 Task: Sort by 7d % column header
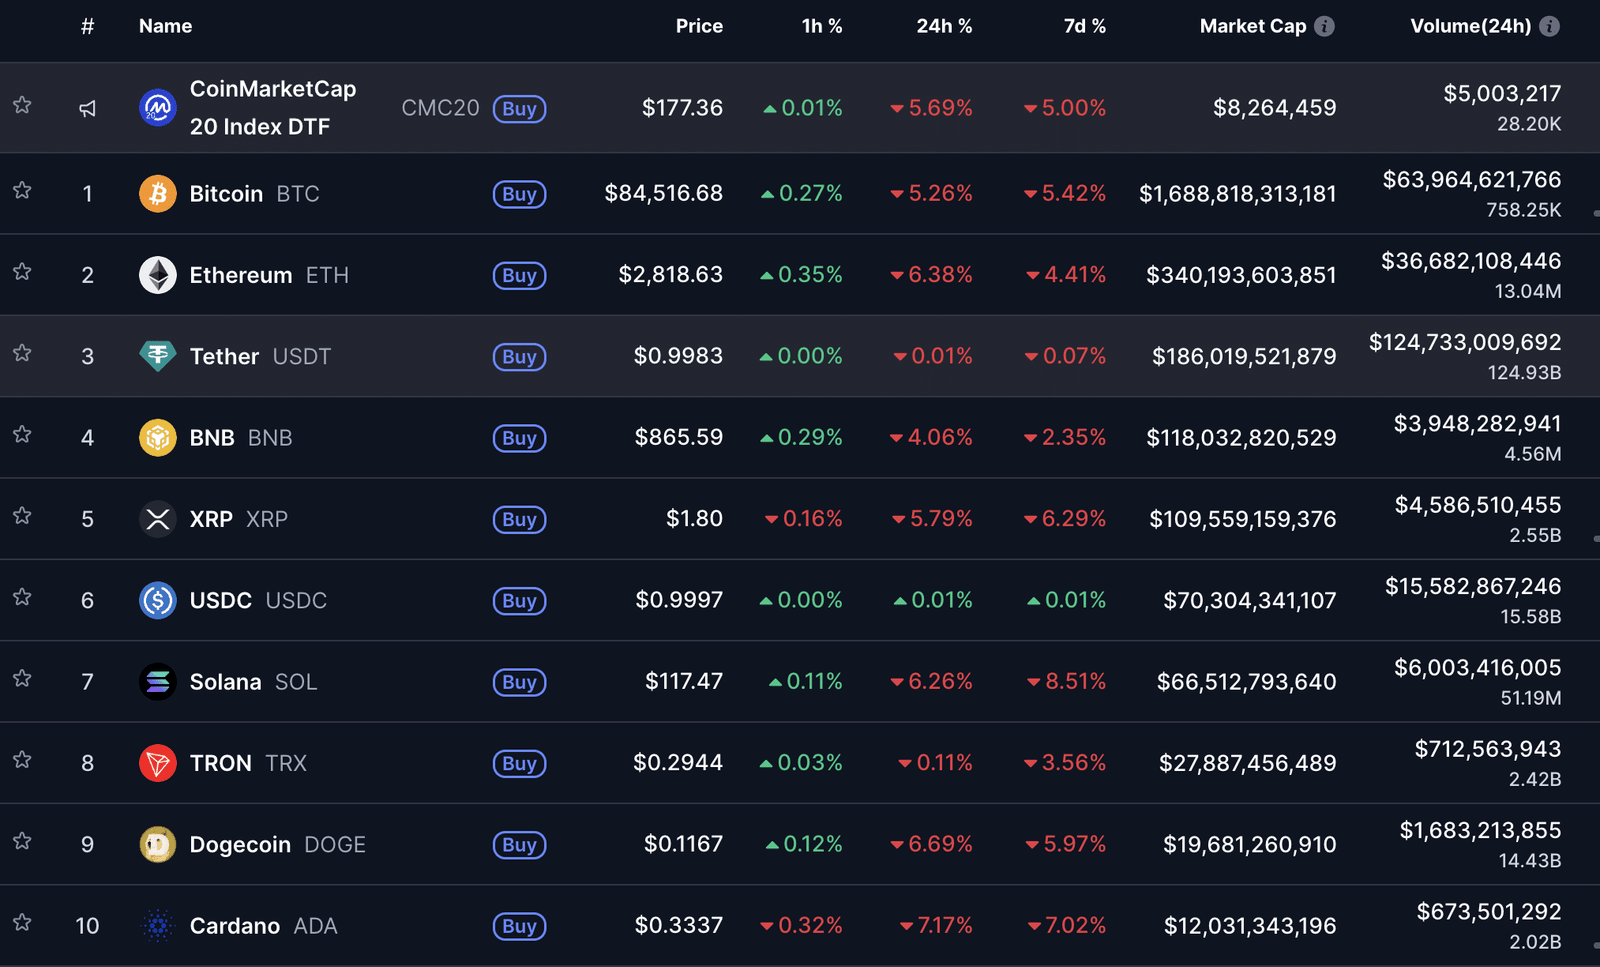(1084, 27)
